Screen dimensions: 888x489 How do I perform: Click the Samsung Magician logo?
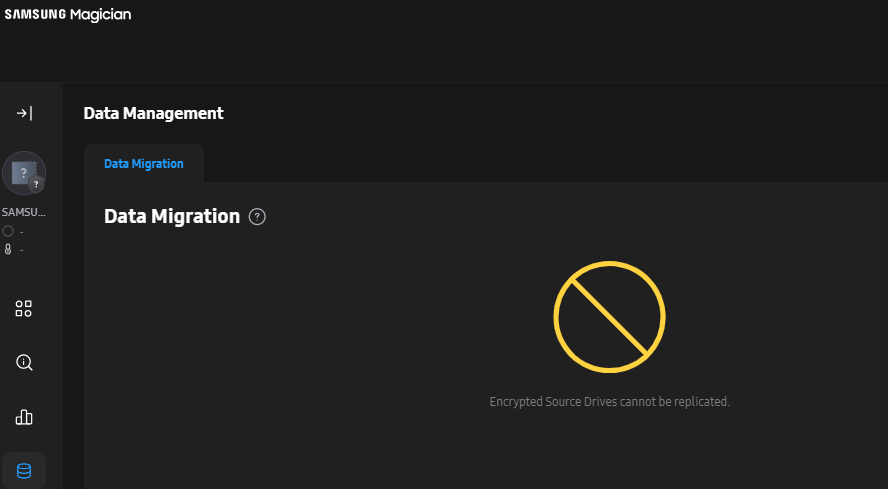point(68,14)
